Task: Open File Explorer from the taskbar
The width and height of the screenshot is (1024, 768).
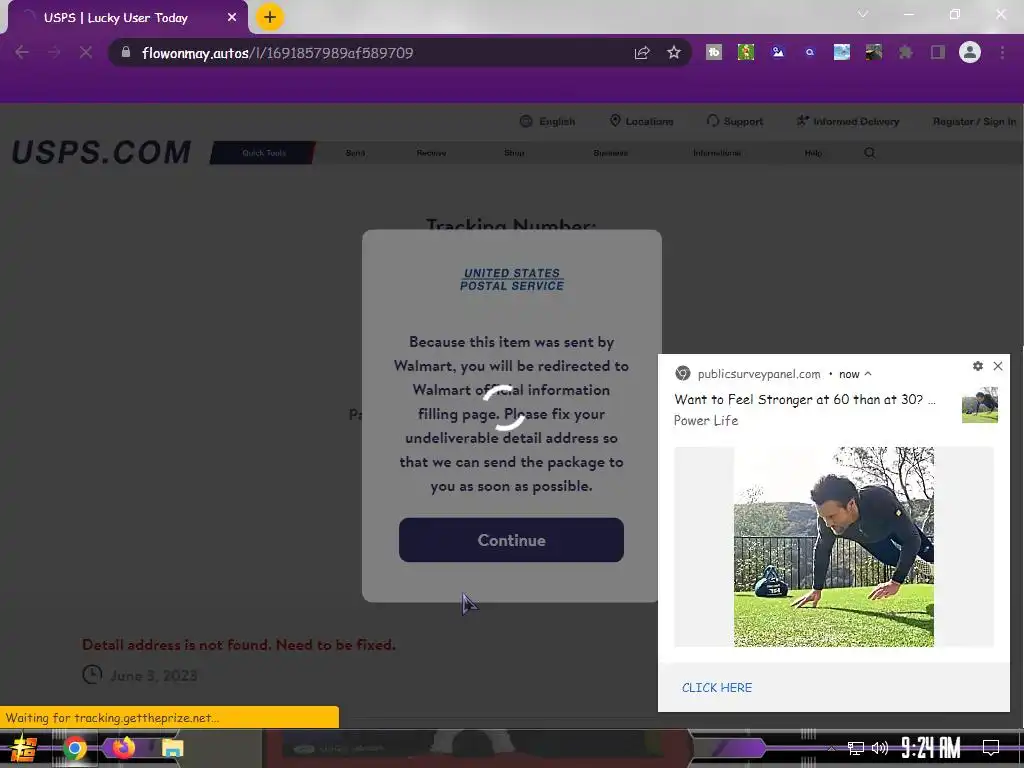Action: coord(172,748)
